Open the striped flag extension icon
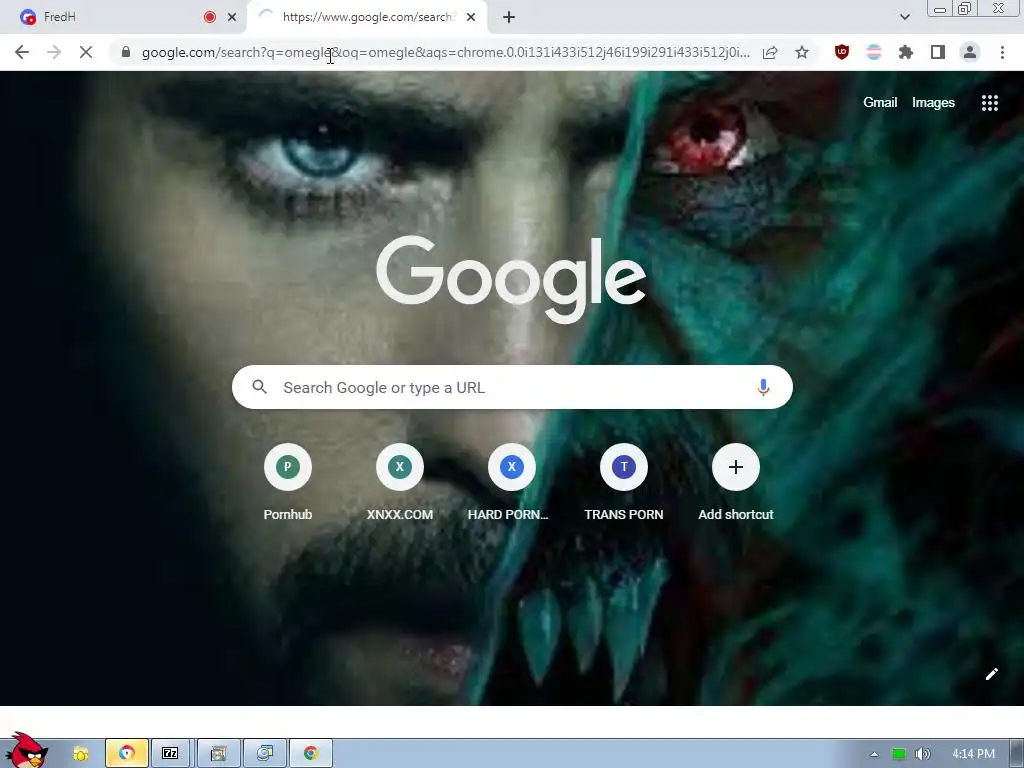1024x768 pixels. 874,52
